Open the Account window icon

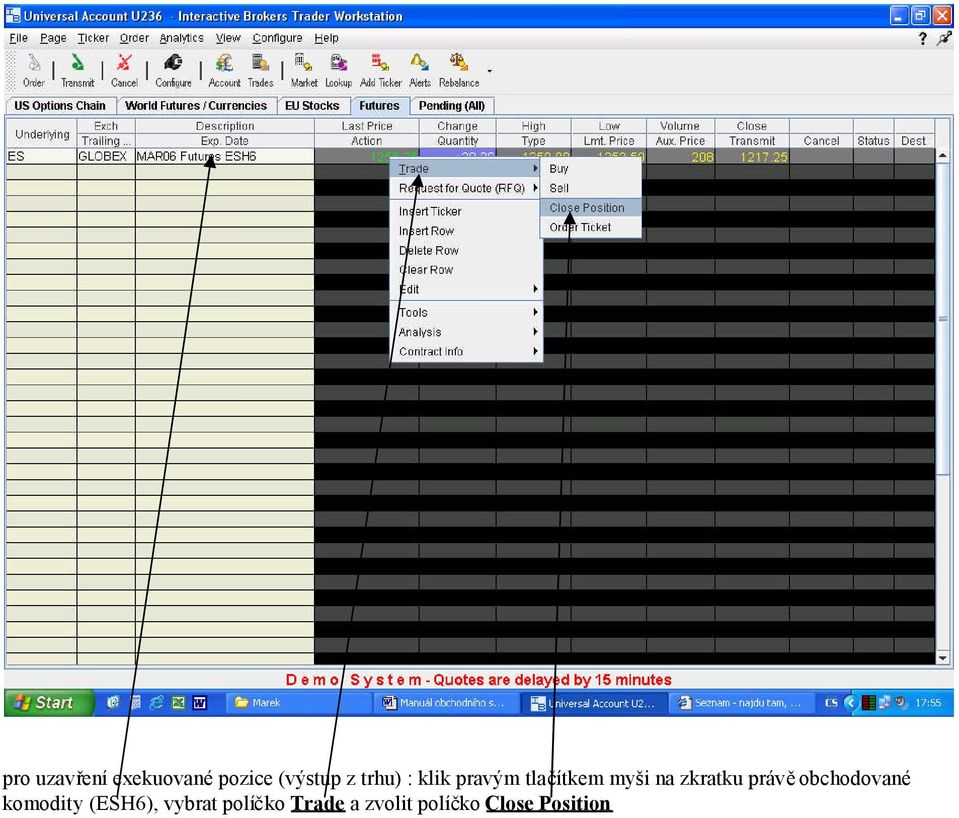click(x=224, y=70)
